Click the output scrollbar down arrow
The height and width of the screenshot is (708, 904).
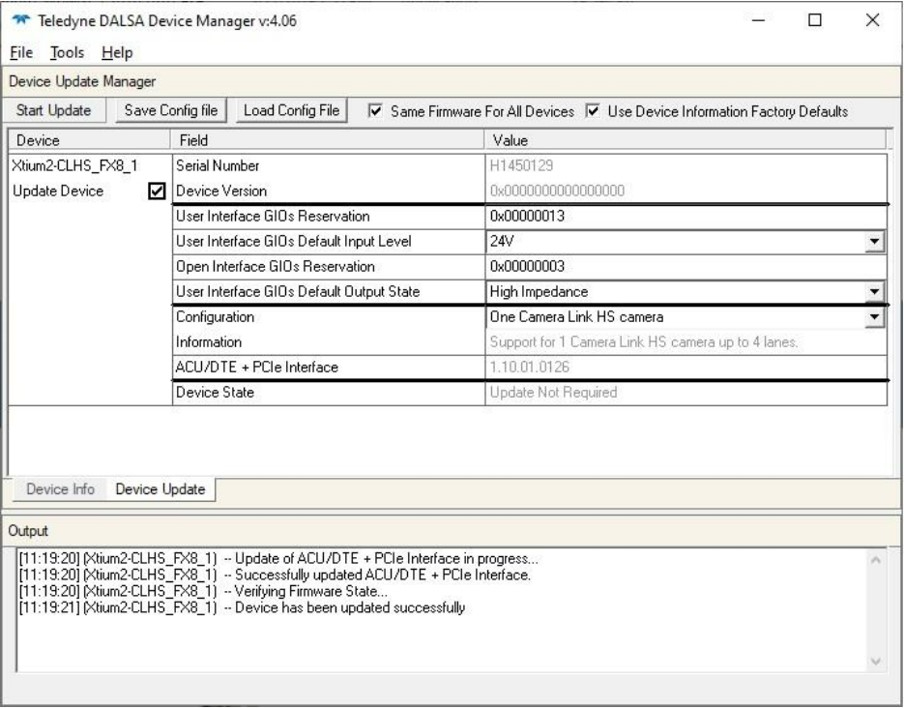876,661
